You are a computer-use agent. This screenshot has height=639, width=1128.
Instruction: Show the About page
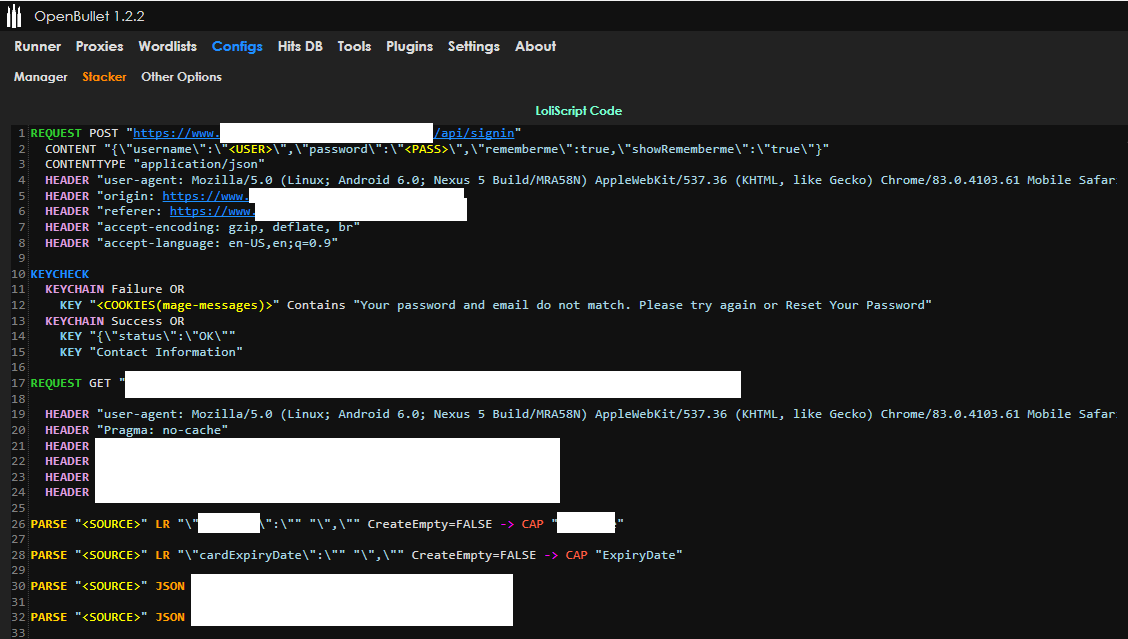point(535,46)
